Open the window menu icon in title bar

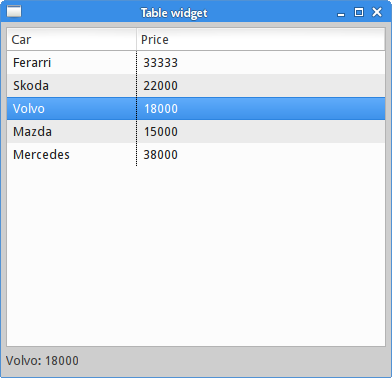pyautogui.click(x=14, y=12)
